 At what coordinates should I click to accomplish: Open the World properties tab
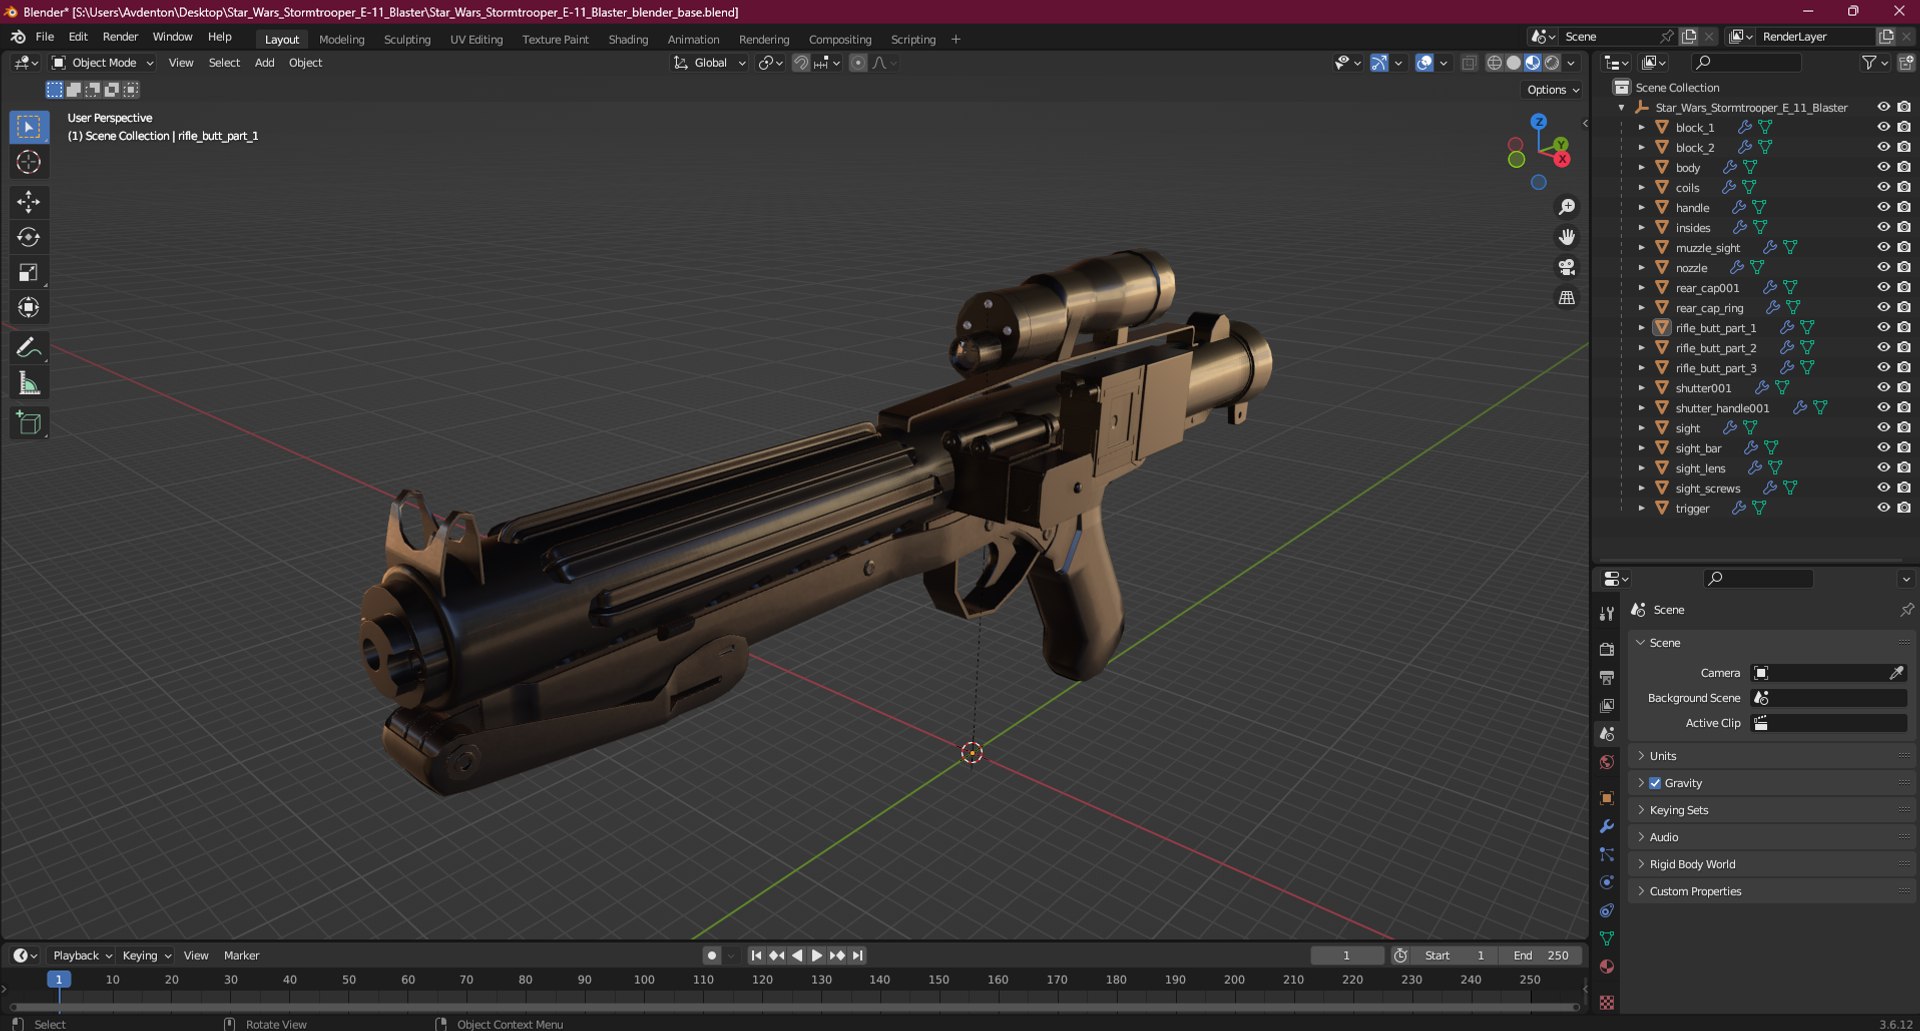pyautogui.click(x=1607, y=762)
